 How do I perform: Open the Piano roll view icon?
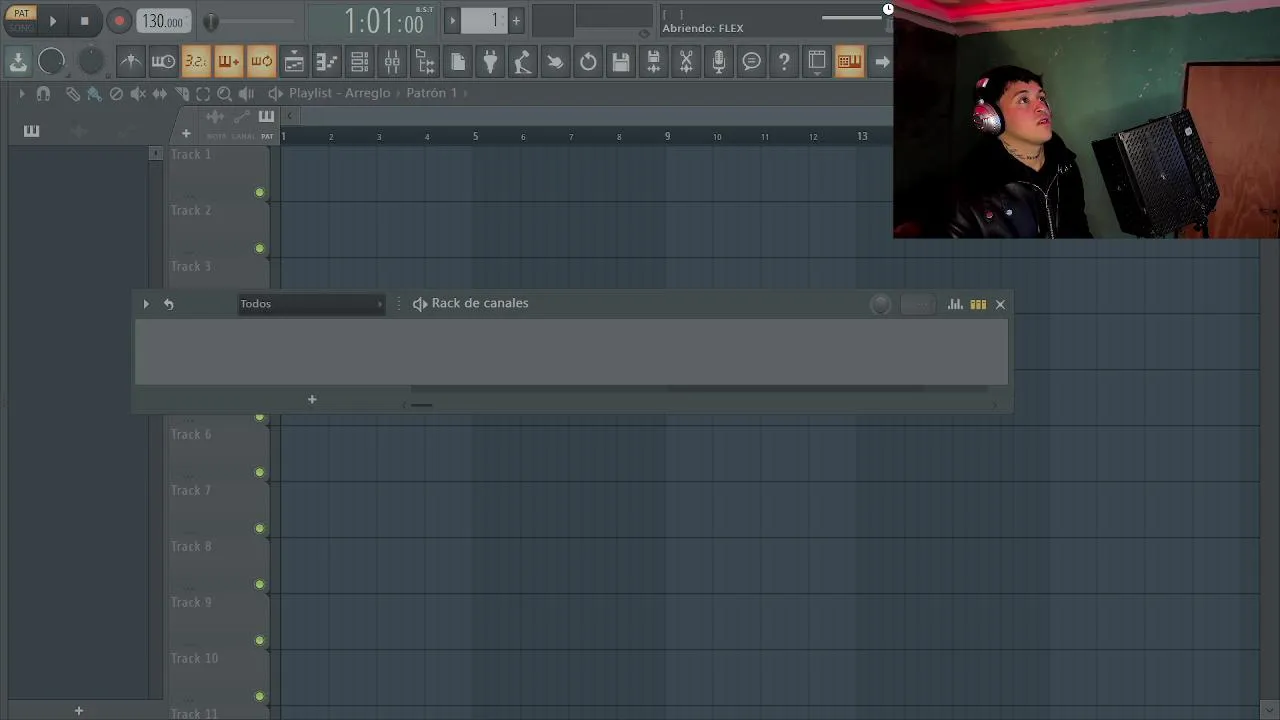pyautogui.click(x=327, y=62)
